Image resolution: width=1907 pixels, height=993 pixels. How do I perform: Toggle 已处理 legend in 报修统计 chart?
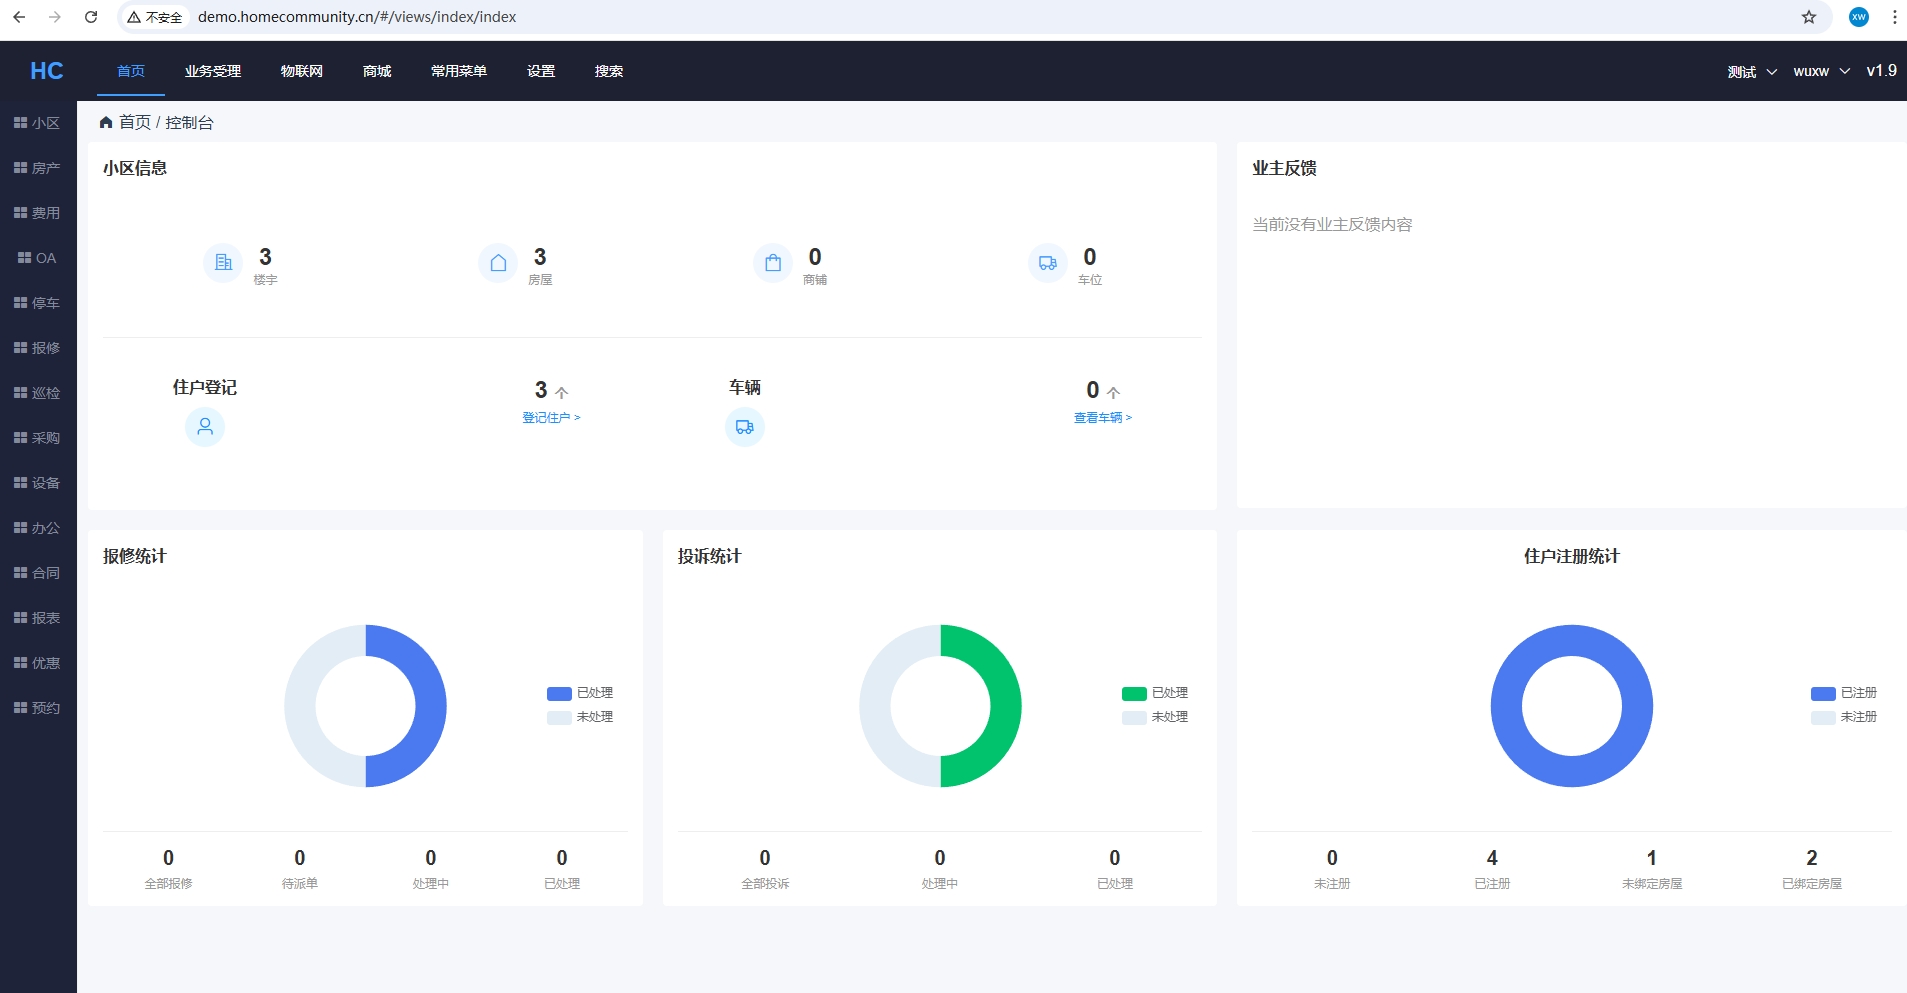click(581, 693)
